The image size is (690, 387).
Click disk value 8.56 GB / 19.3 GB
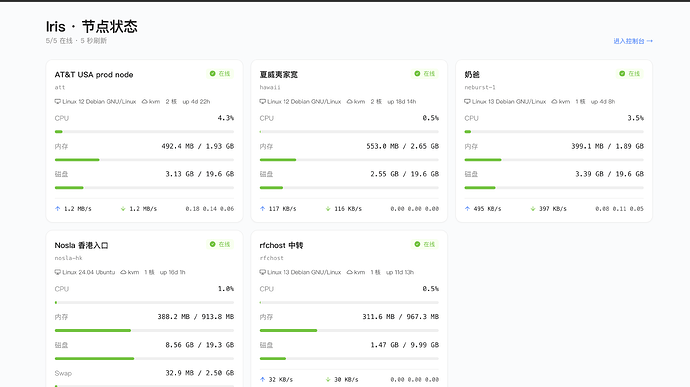(200, 345)
